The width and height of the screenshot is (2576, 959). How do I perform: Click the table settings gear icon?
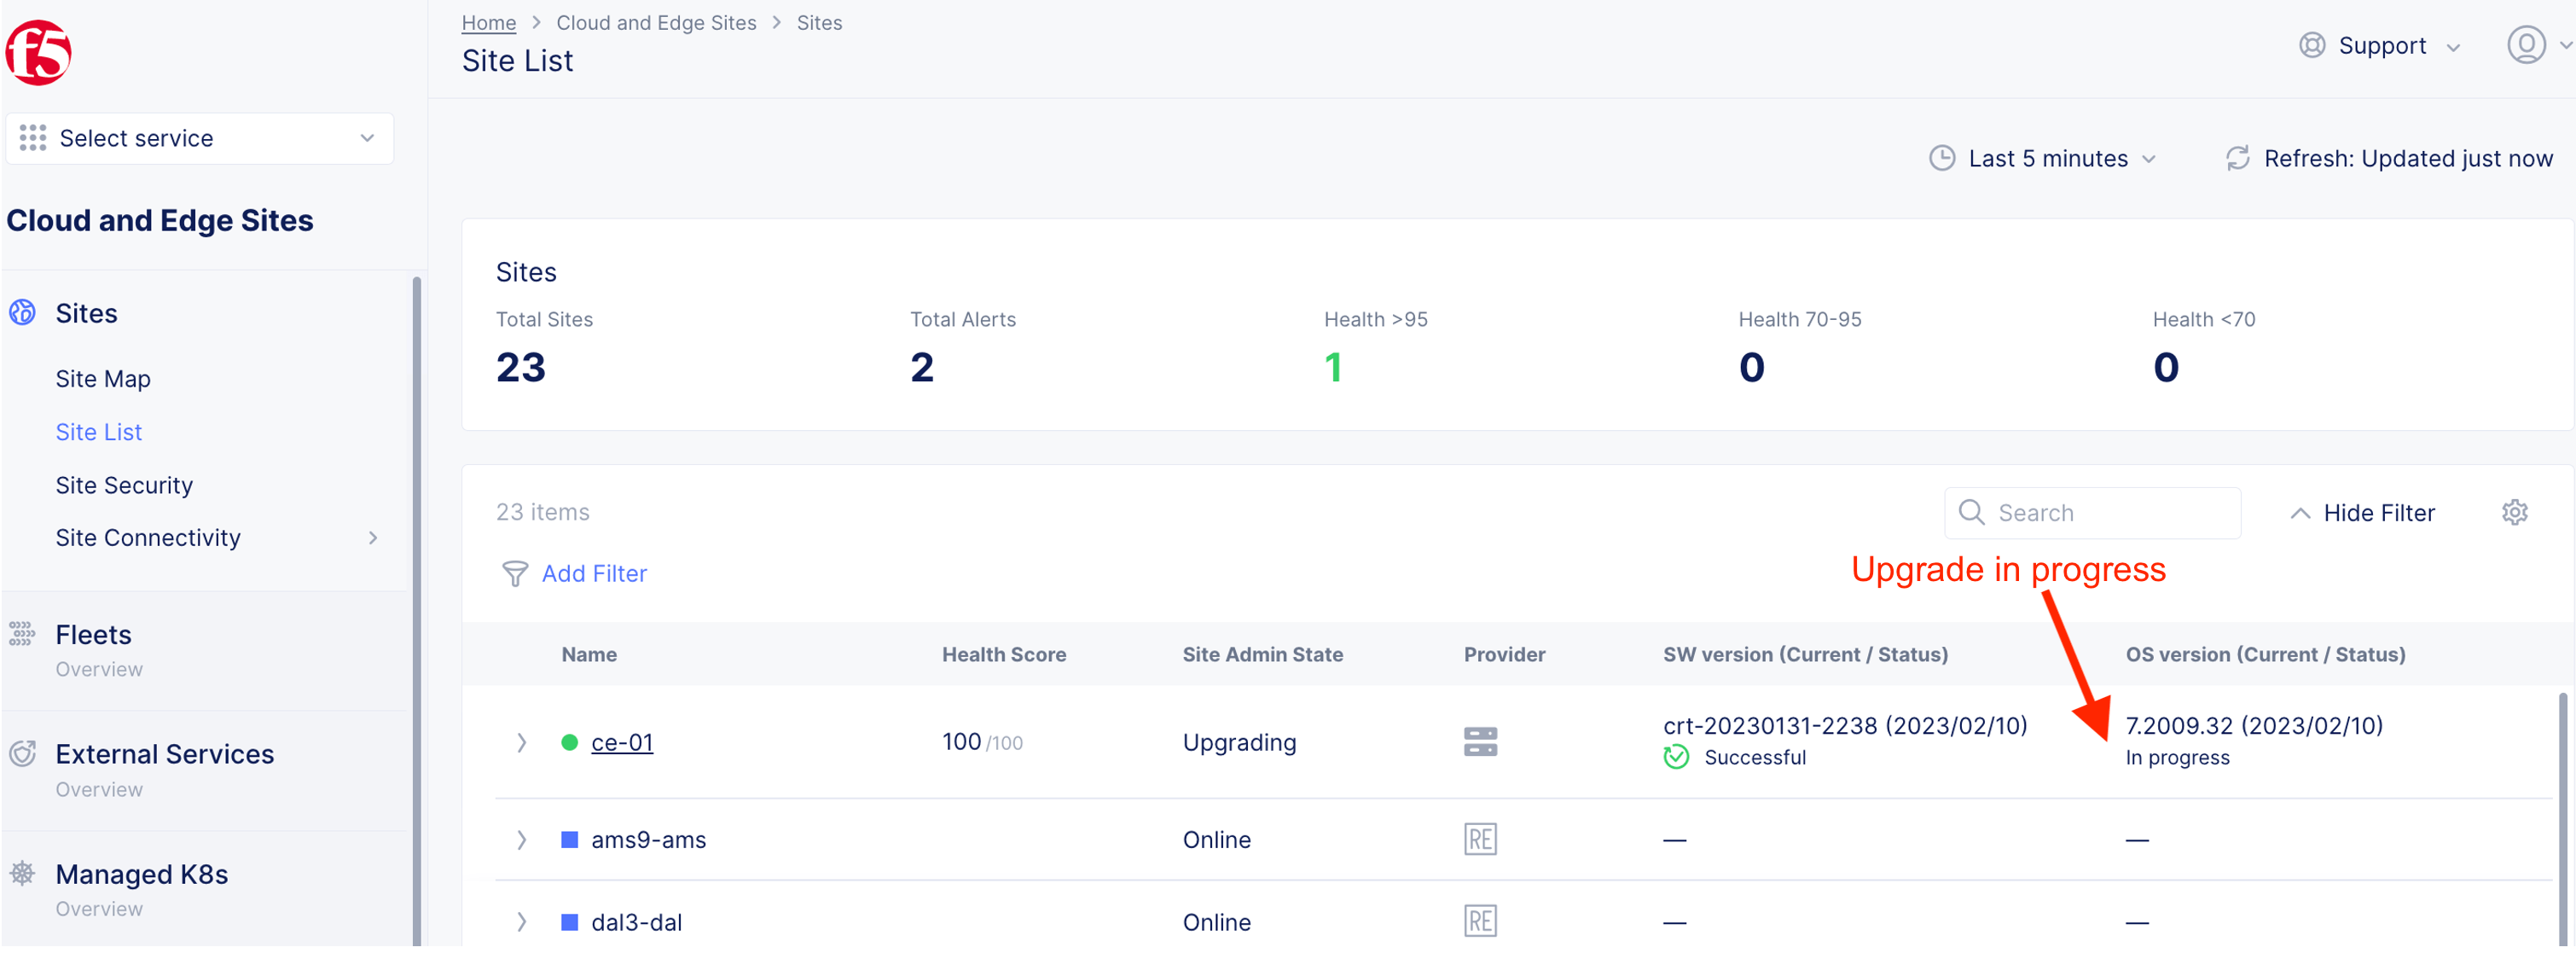tap(2514, 512)
